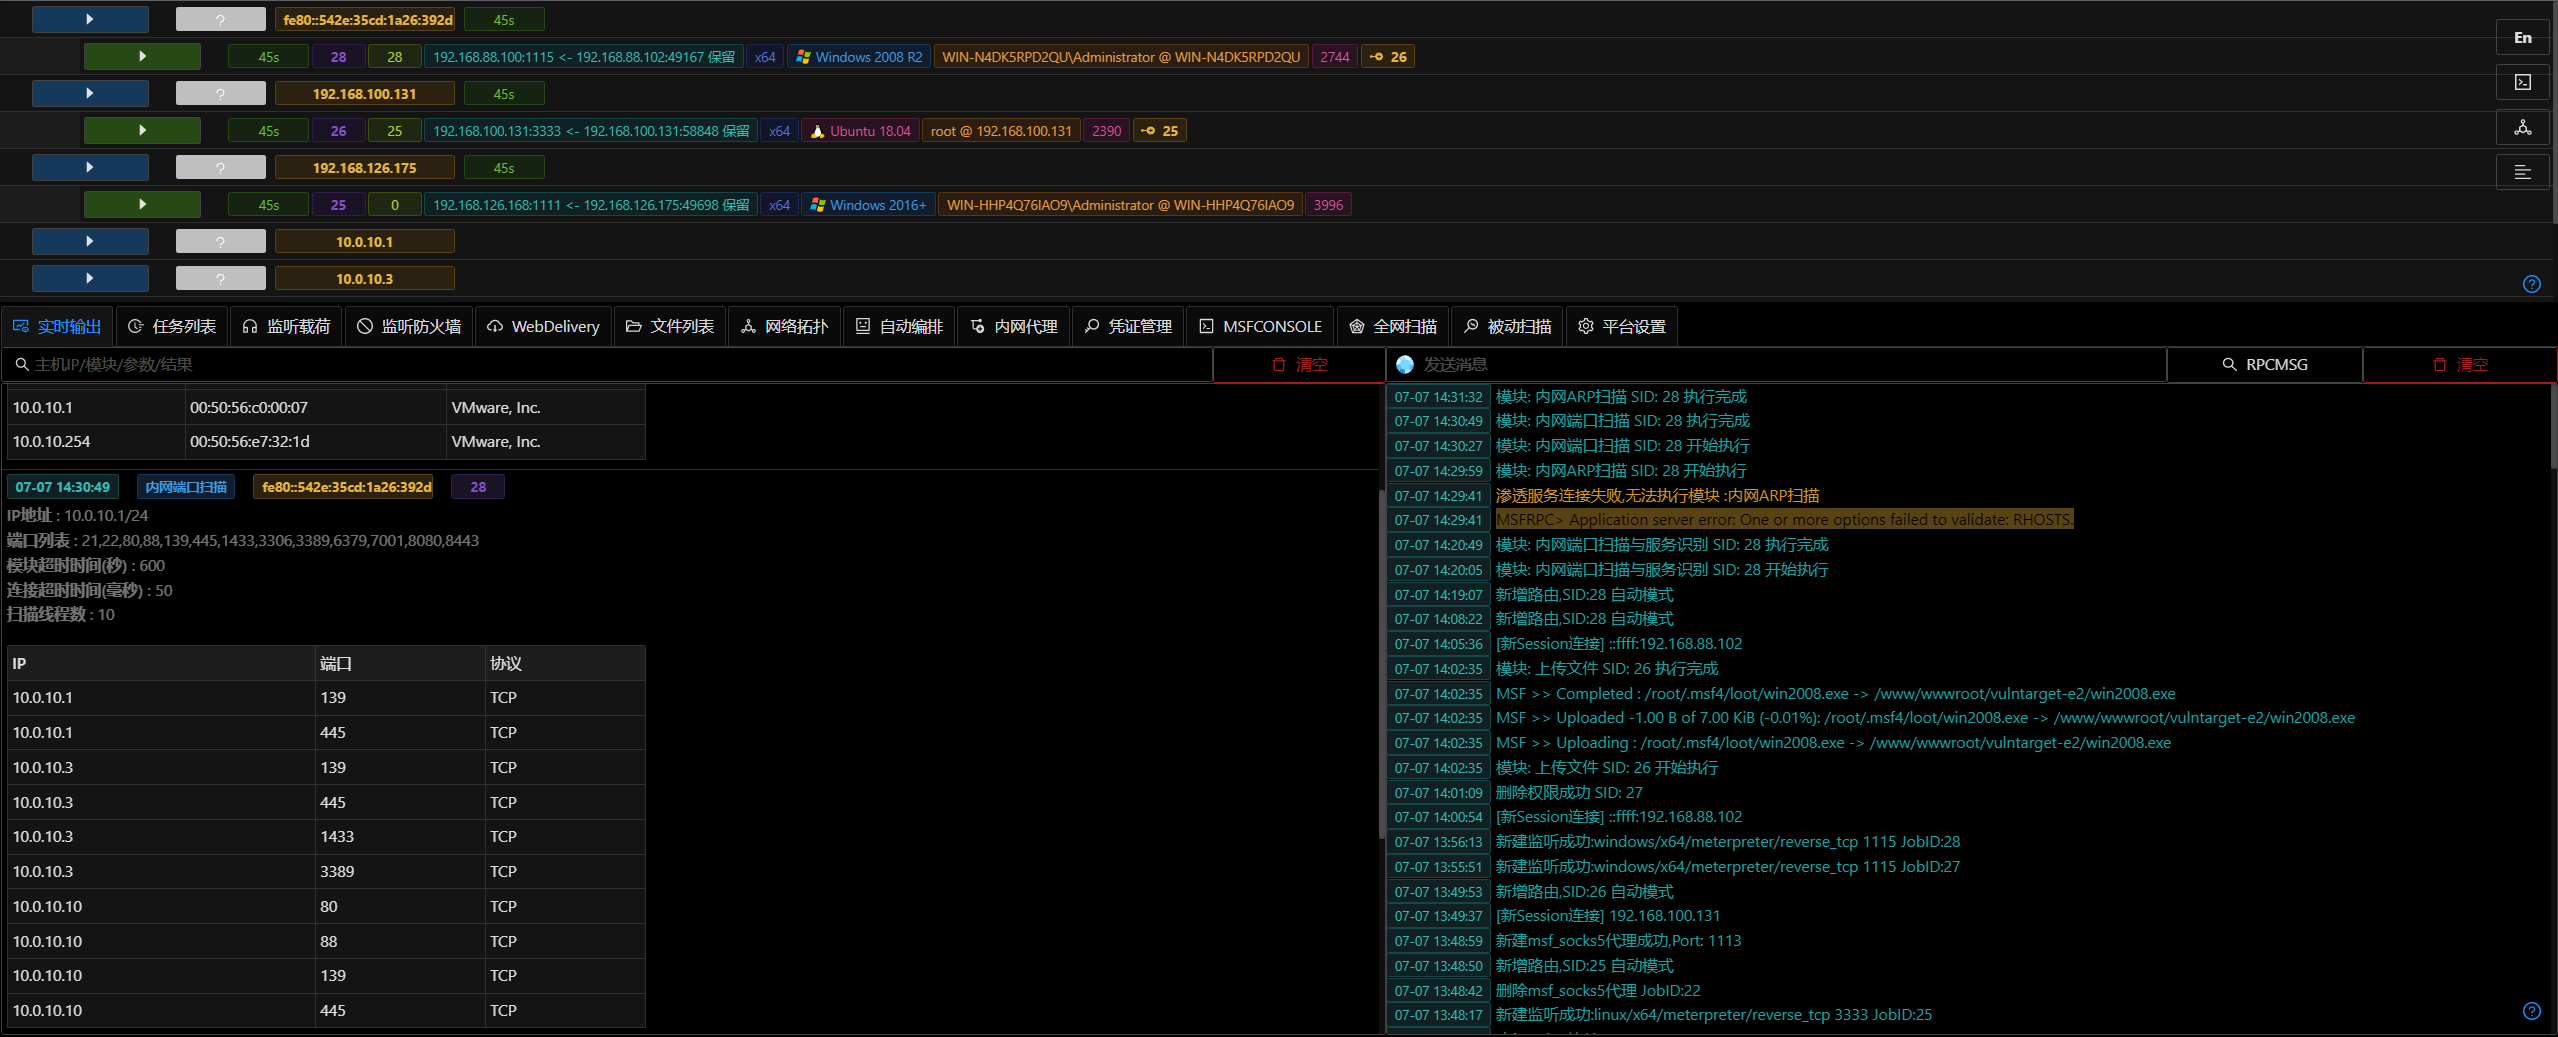2558x1037 pixels.
Task: Switch to the 全网扫描 full network scan tab
Action: (1393, 327)
